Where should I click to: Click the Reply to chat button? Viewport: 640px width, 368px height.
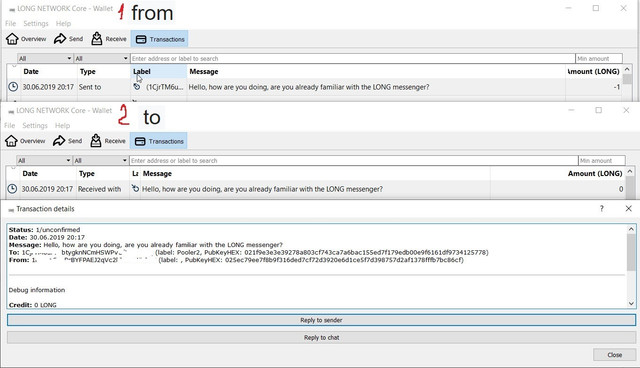(321, 337)
